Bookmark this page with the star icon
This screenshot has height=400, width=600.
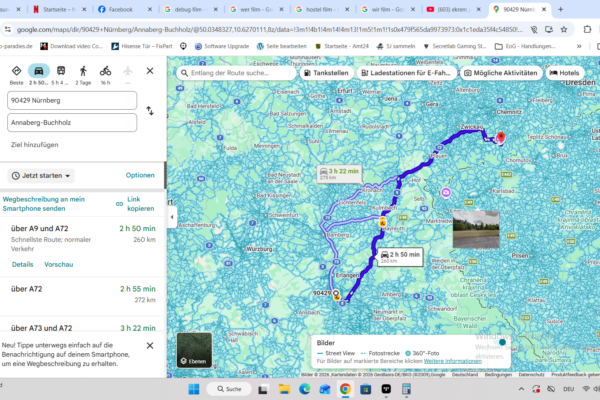[564, 29]
